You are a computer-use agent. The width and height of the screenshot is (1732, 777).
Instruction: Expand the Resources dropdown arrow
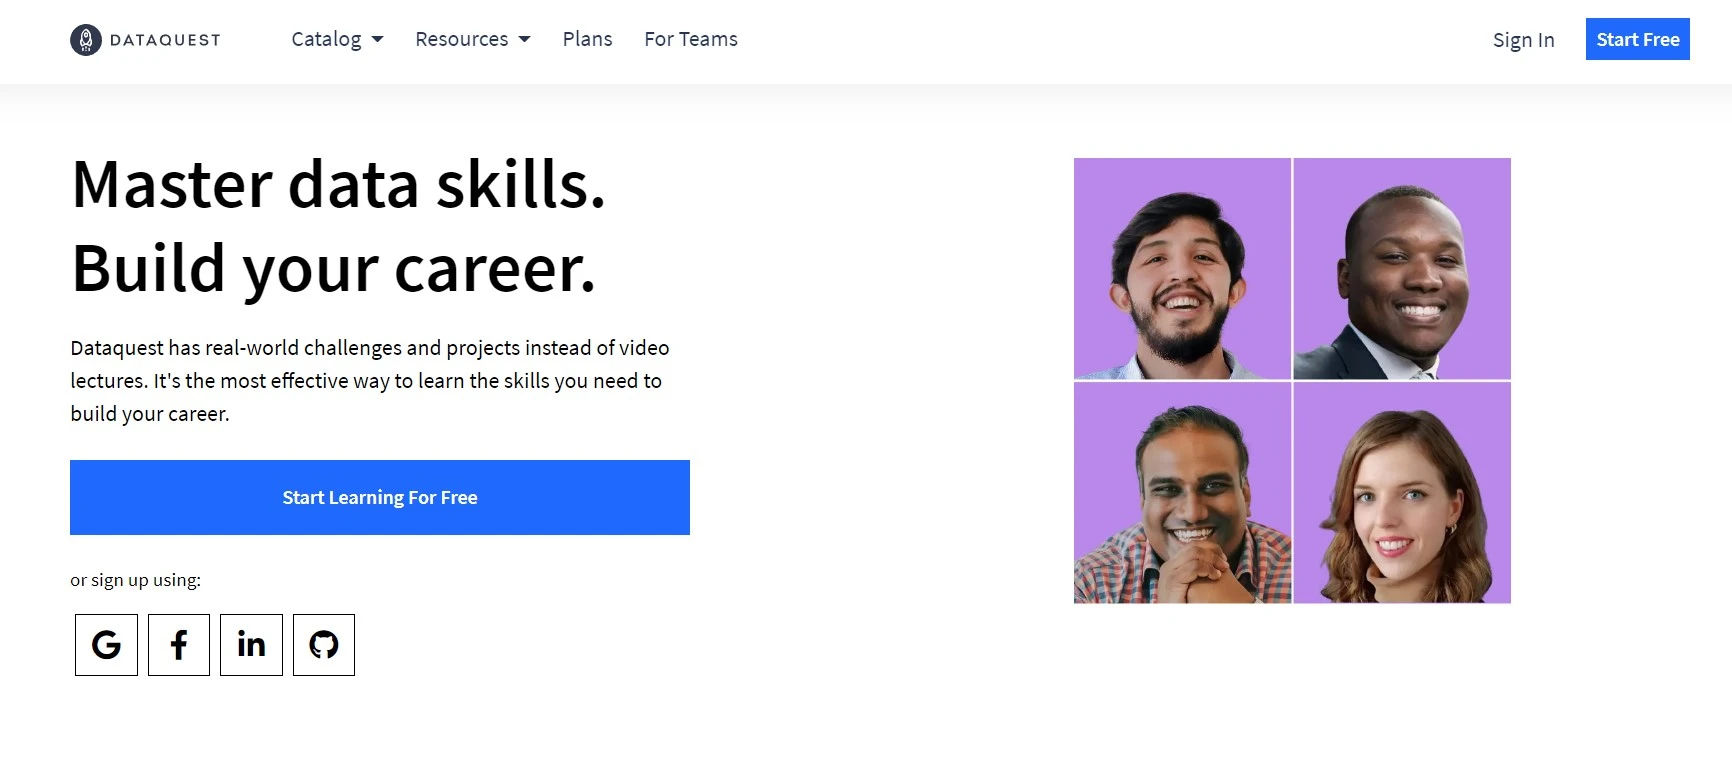click(x=524, y=40)
